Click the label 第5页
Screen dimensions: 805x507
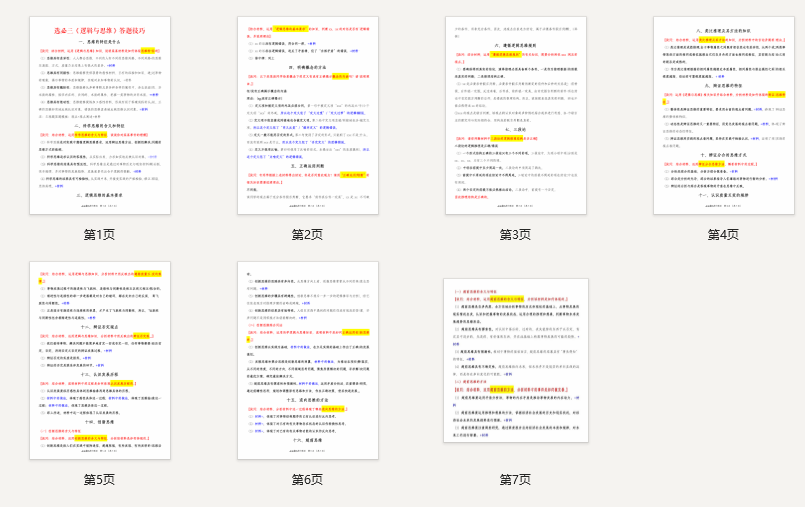(100, 479)
